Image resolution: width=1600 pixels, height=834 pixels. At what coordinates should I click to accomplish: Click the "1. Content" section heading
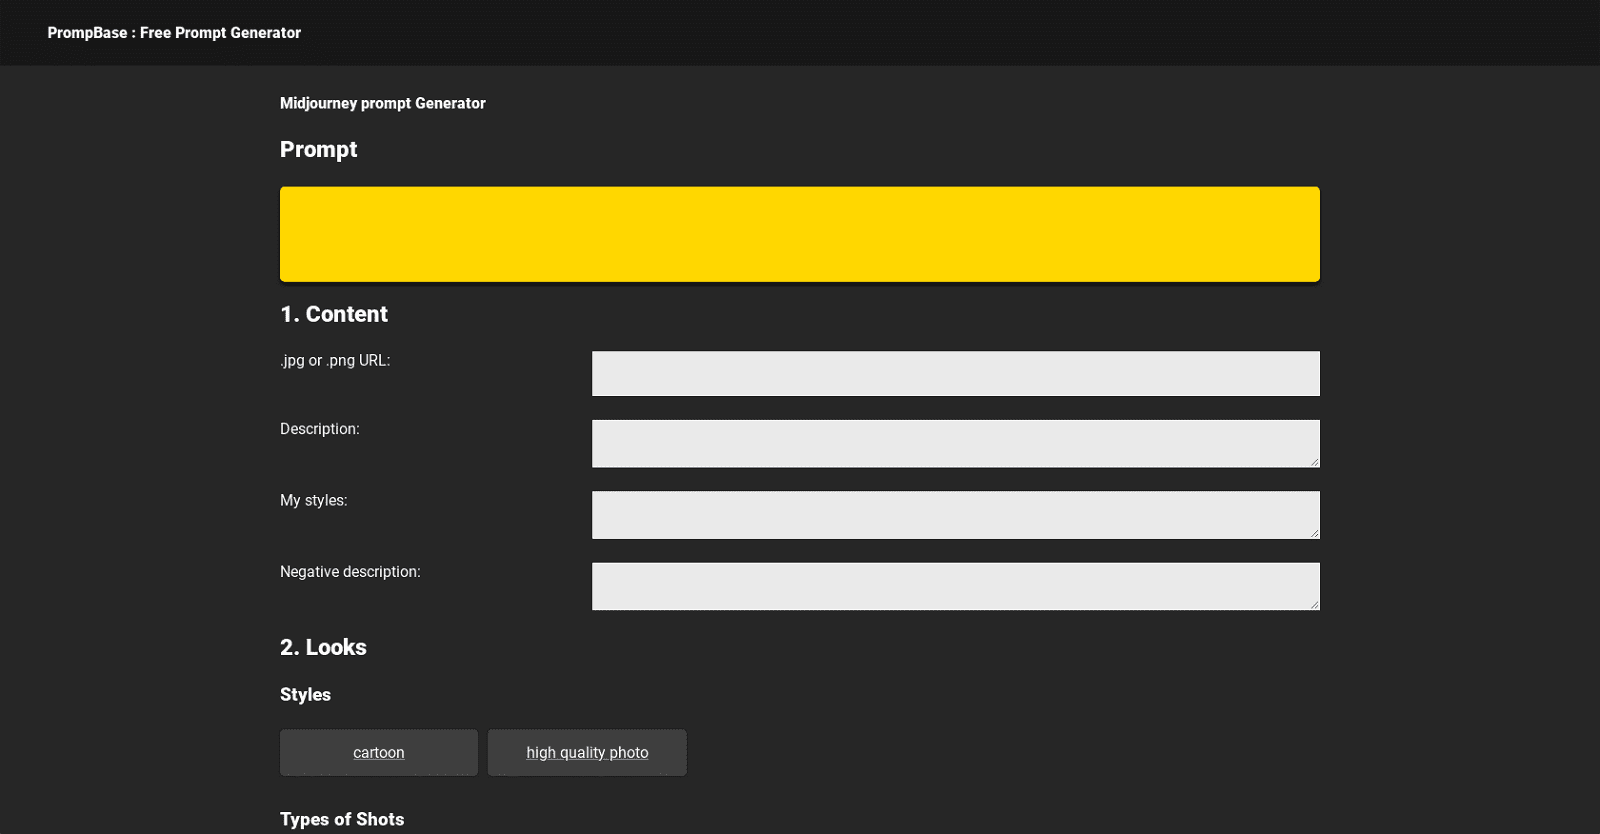point(333,314)
